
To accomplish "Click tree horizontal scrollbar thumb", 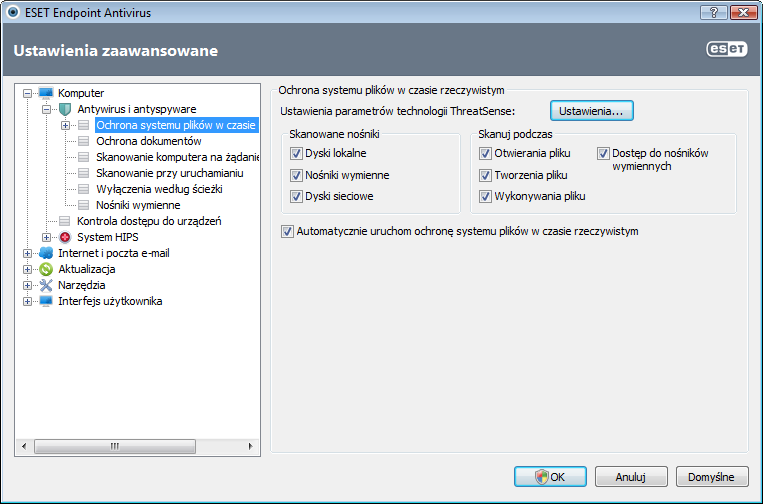I will point(115,446).
